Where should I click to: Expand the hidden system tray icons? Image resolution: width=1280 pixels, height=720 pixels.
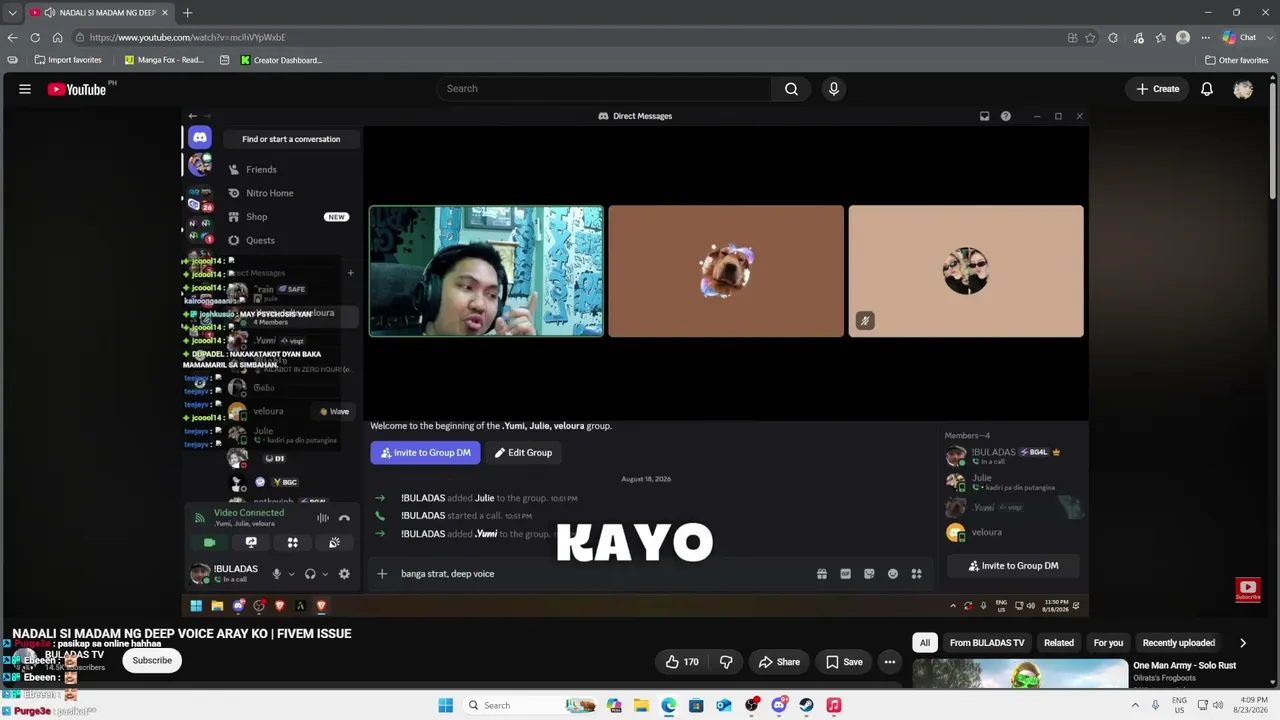1135,705
